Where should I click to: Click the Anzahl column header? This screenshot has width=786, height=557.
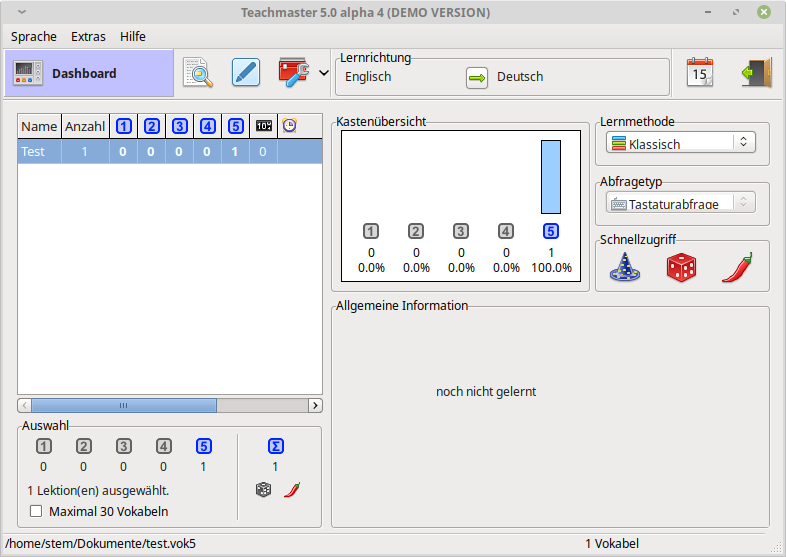(85, 126)
